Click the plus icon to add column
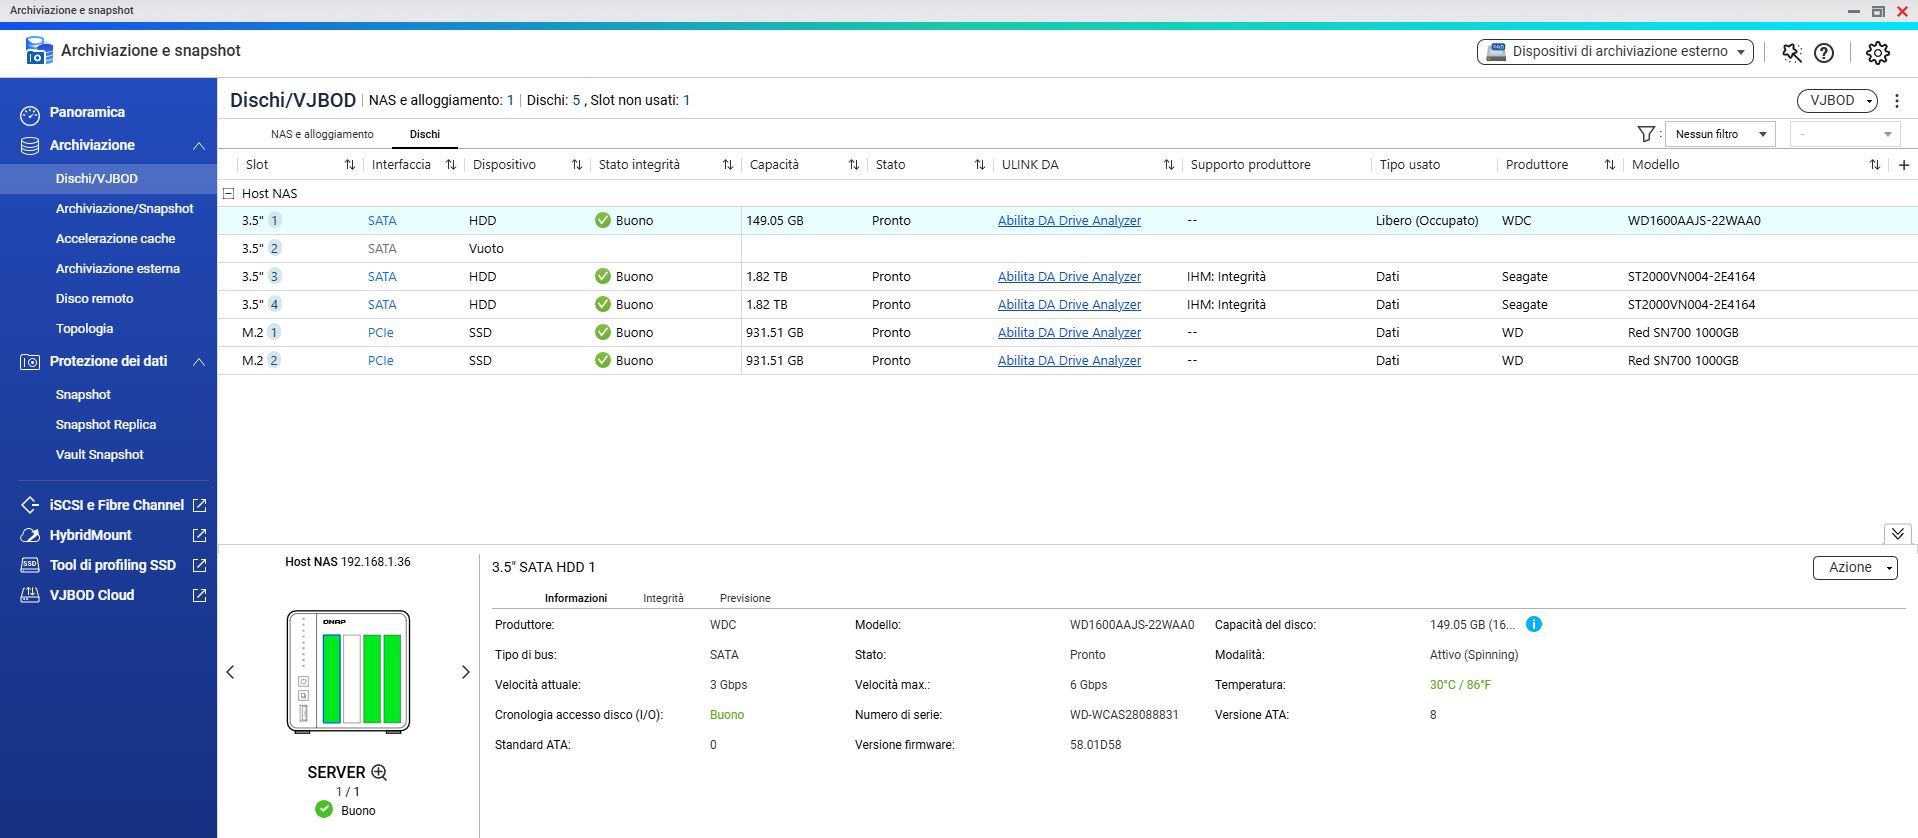The height and width of the screenshot is (838, 1918). [x=1903, y=165]
